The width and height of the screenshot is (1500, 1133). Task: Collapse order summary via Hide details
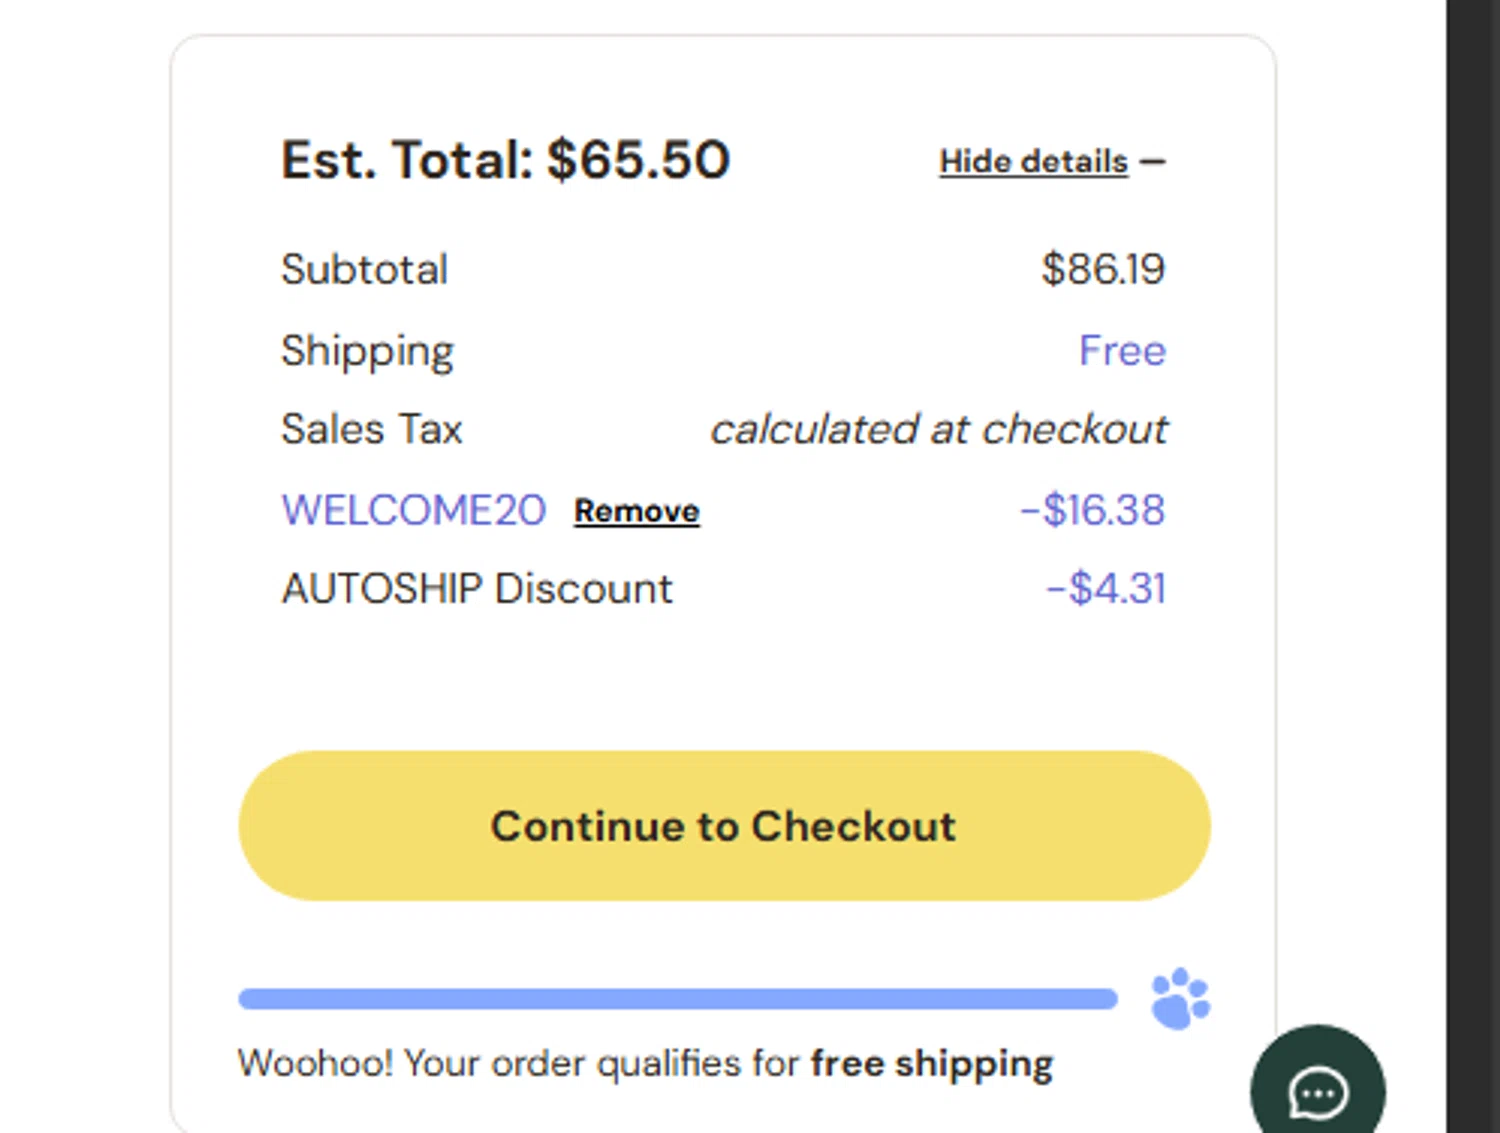(x=1033, y=161)
